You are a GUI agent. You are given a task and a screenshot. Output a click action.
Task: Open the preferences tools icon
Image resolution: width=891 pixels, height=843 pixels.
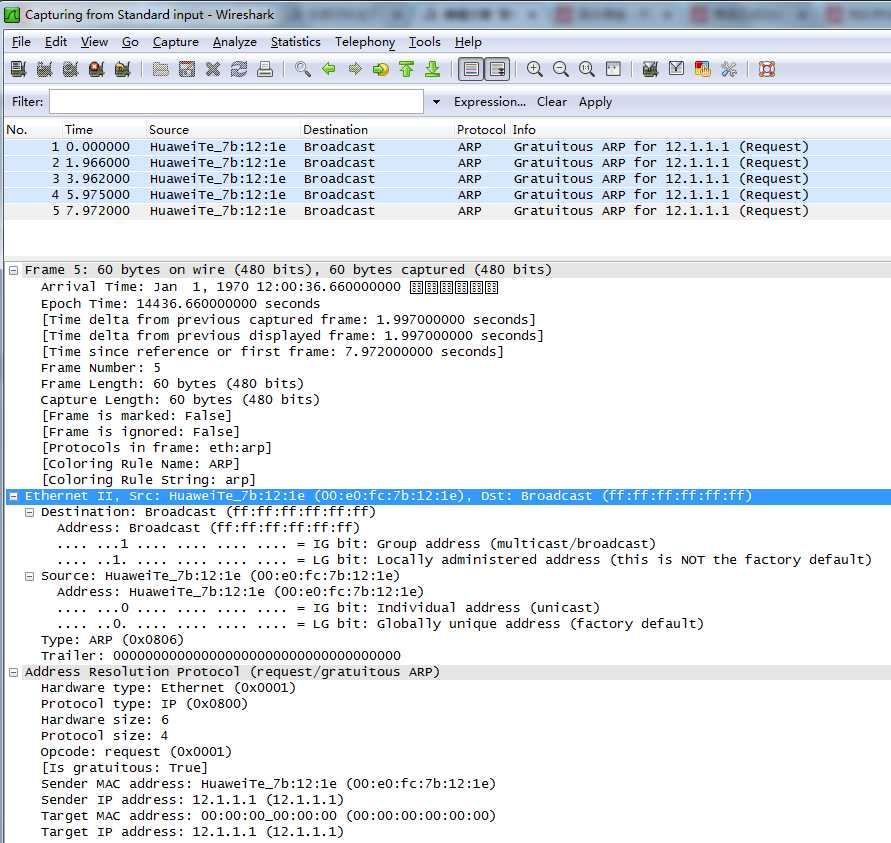click(x=729, y=69)
